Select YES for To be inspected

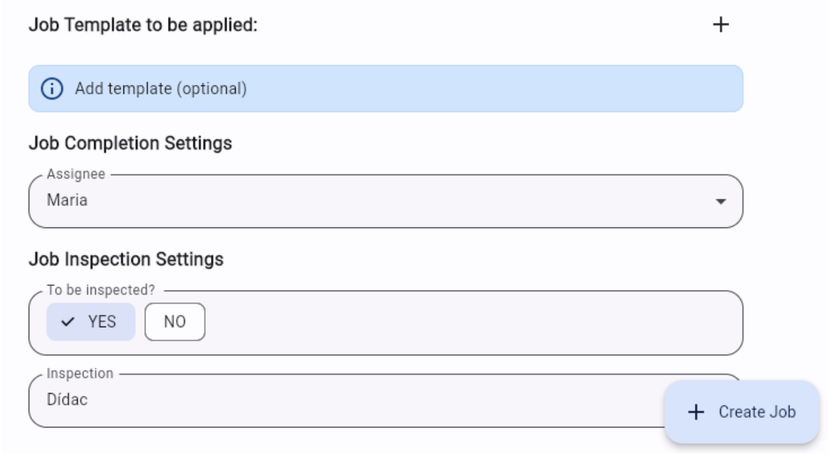point(91,322)
